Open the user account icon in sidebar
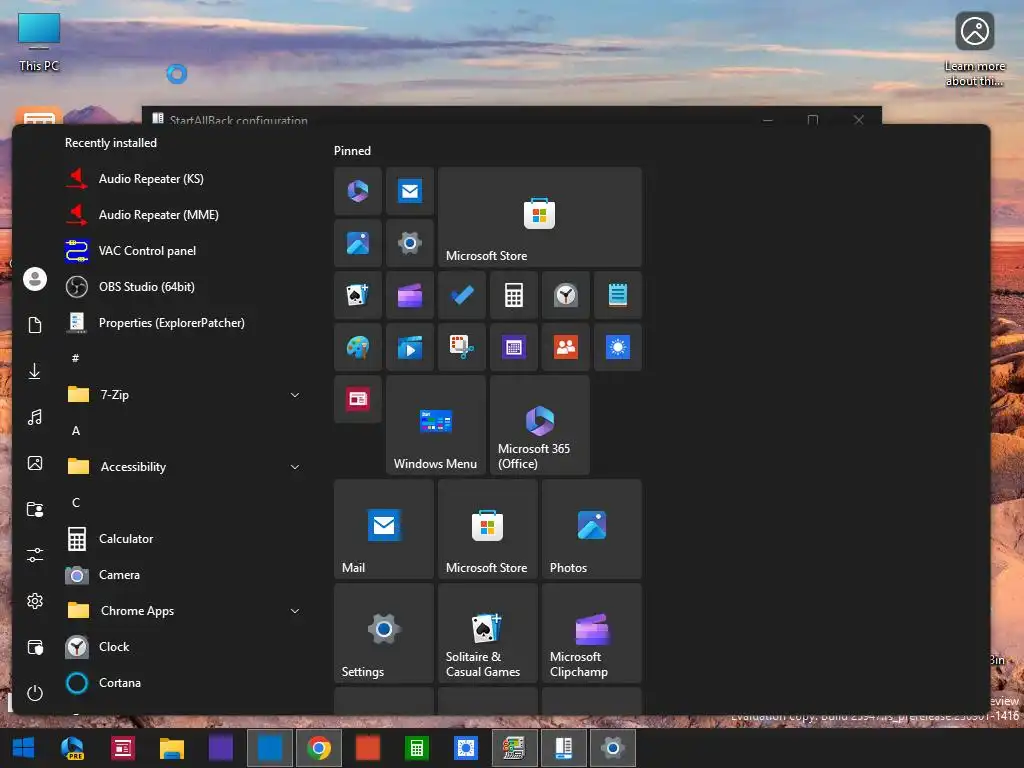 coord(35,279)
